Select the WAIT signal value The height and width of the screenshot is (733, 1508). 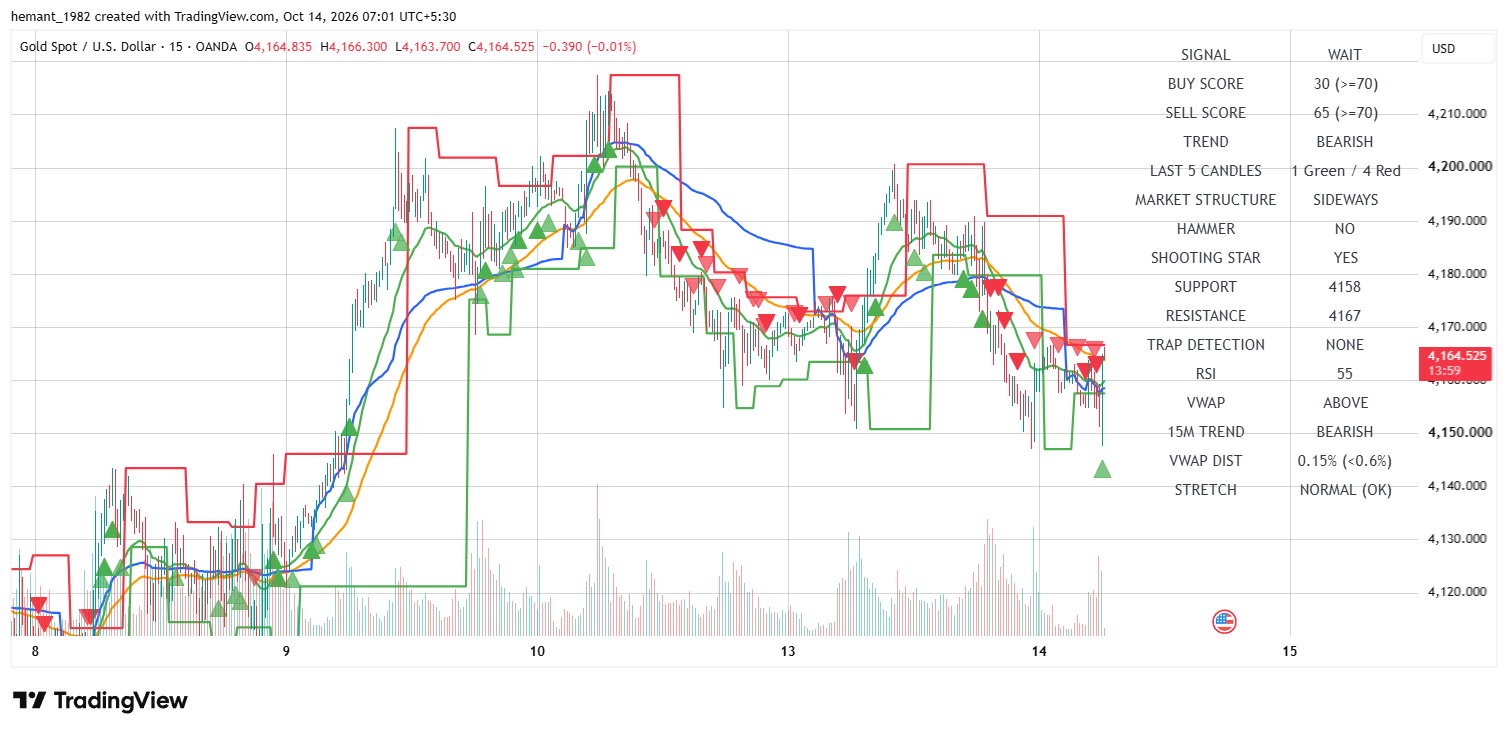[x=1345, y=55]
